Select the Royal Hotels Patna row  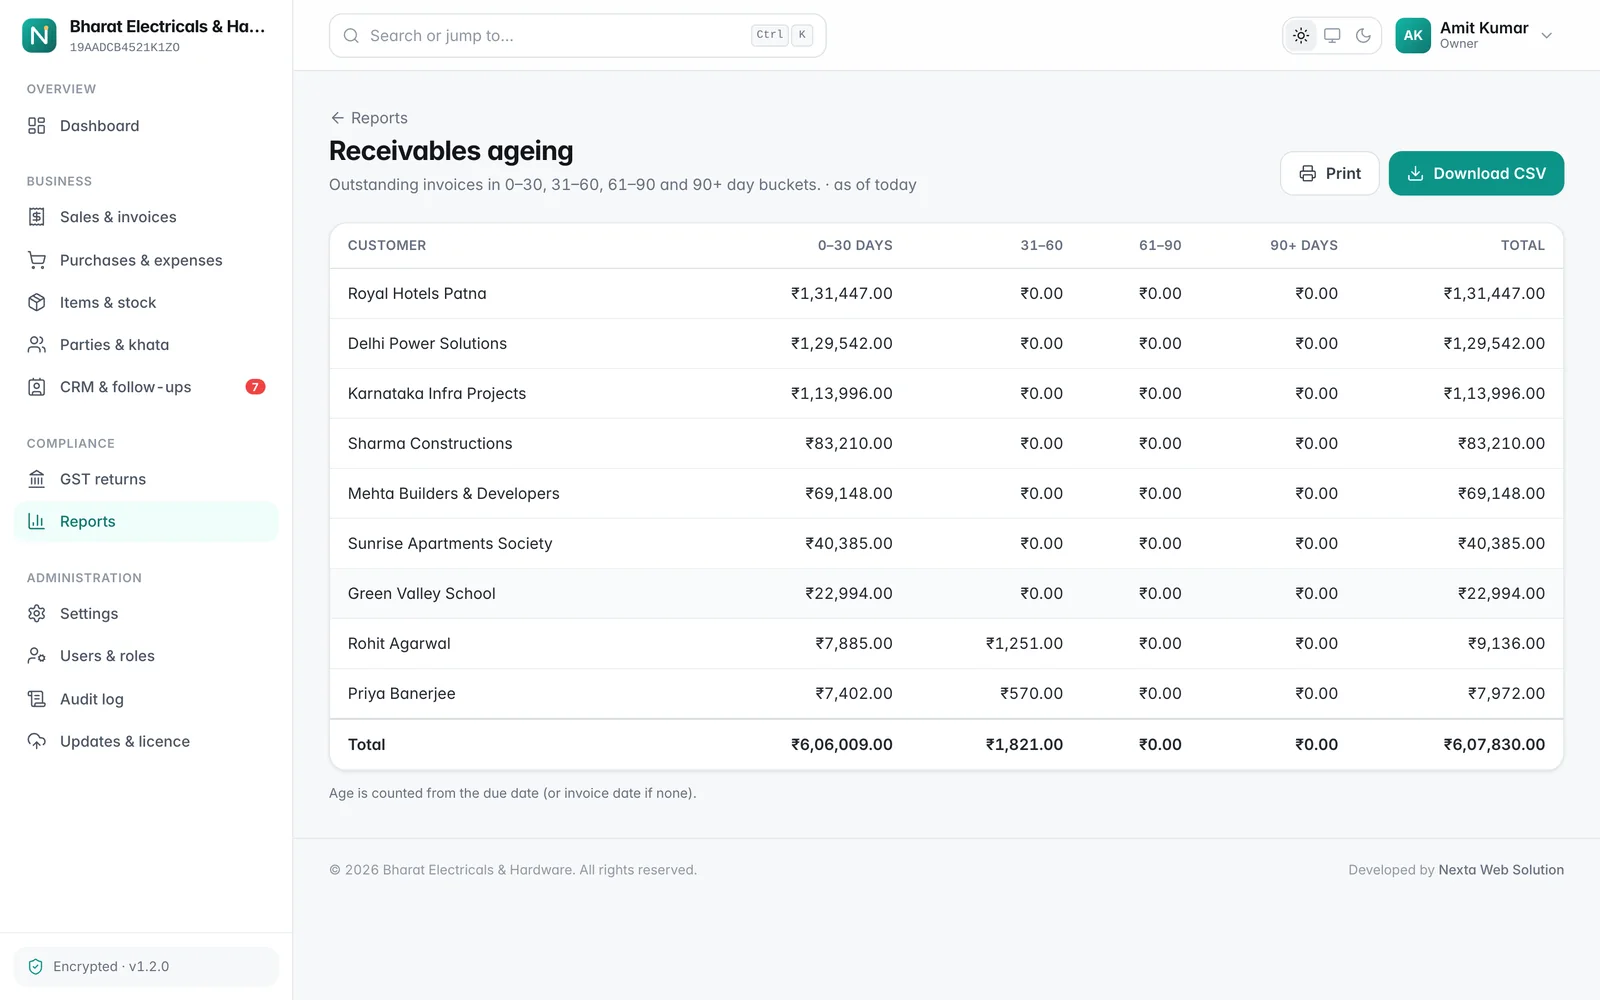tap(946, 293)
